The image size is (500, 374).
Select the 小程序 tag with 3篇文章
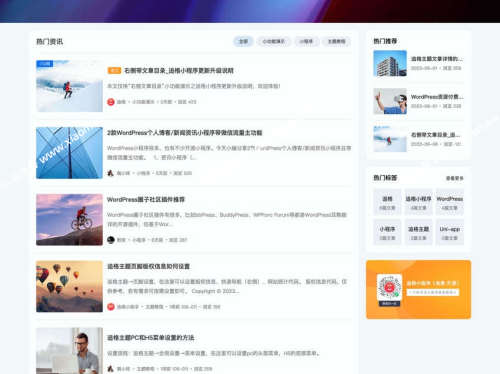[387, 232]
